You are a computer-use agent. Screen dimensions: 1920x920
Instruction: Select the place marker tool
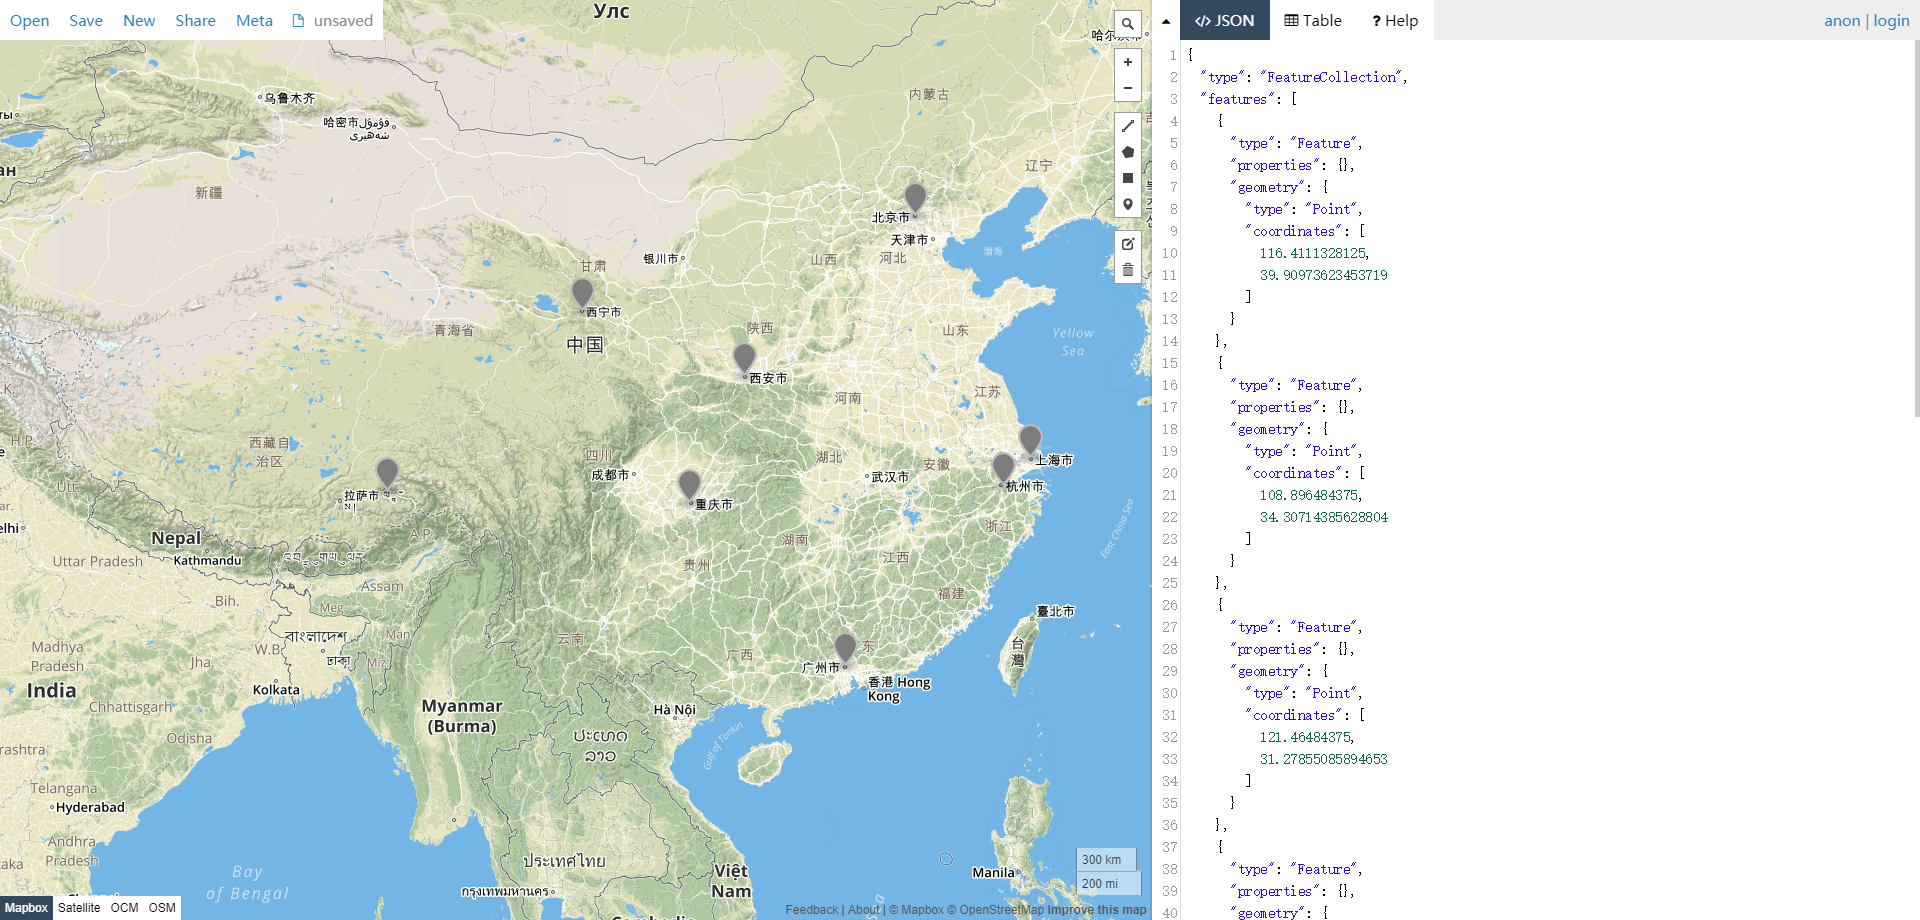coord(1128,203)
